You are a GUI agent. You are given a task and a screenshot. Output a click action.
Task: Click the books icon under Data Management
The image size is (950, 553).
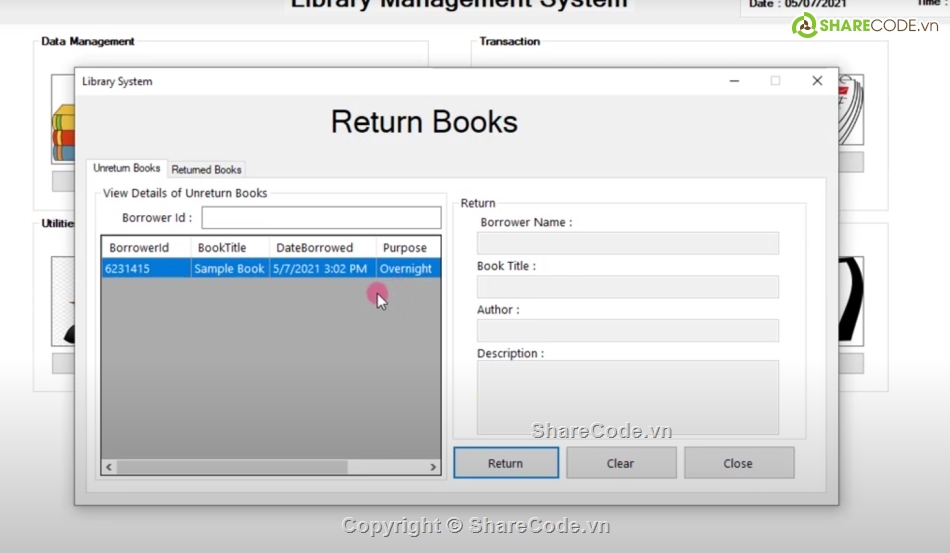pyautogui.click(x=63, y=133)
